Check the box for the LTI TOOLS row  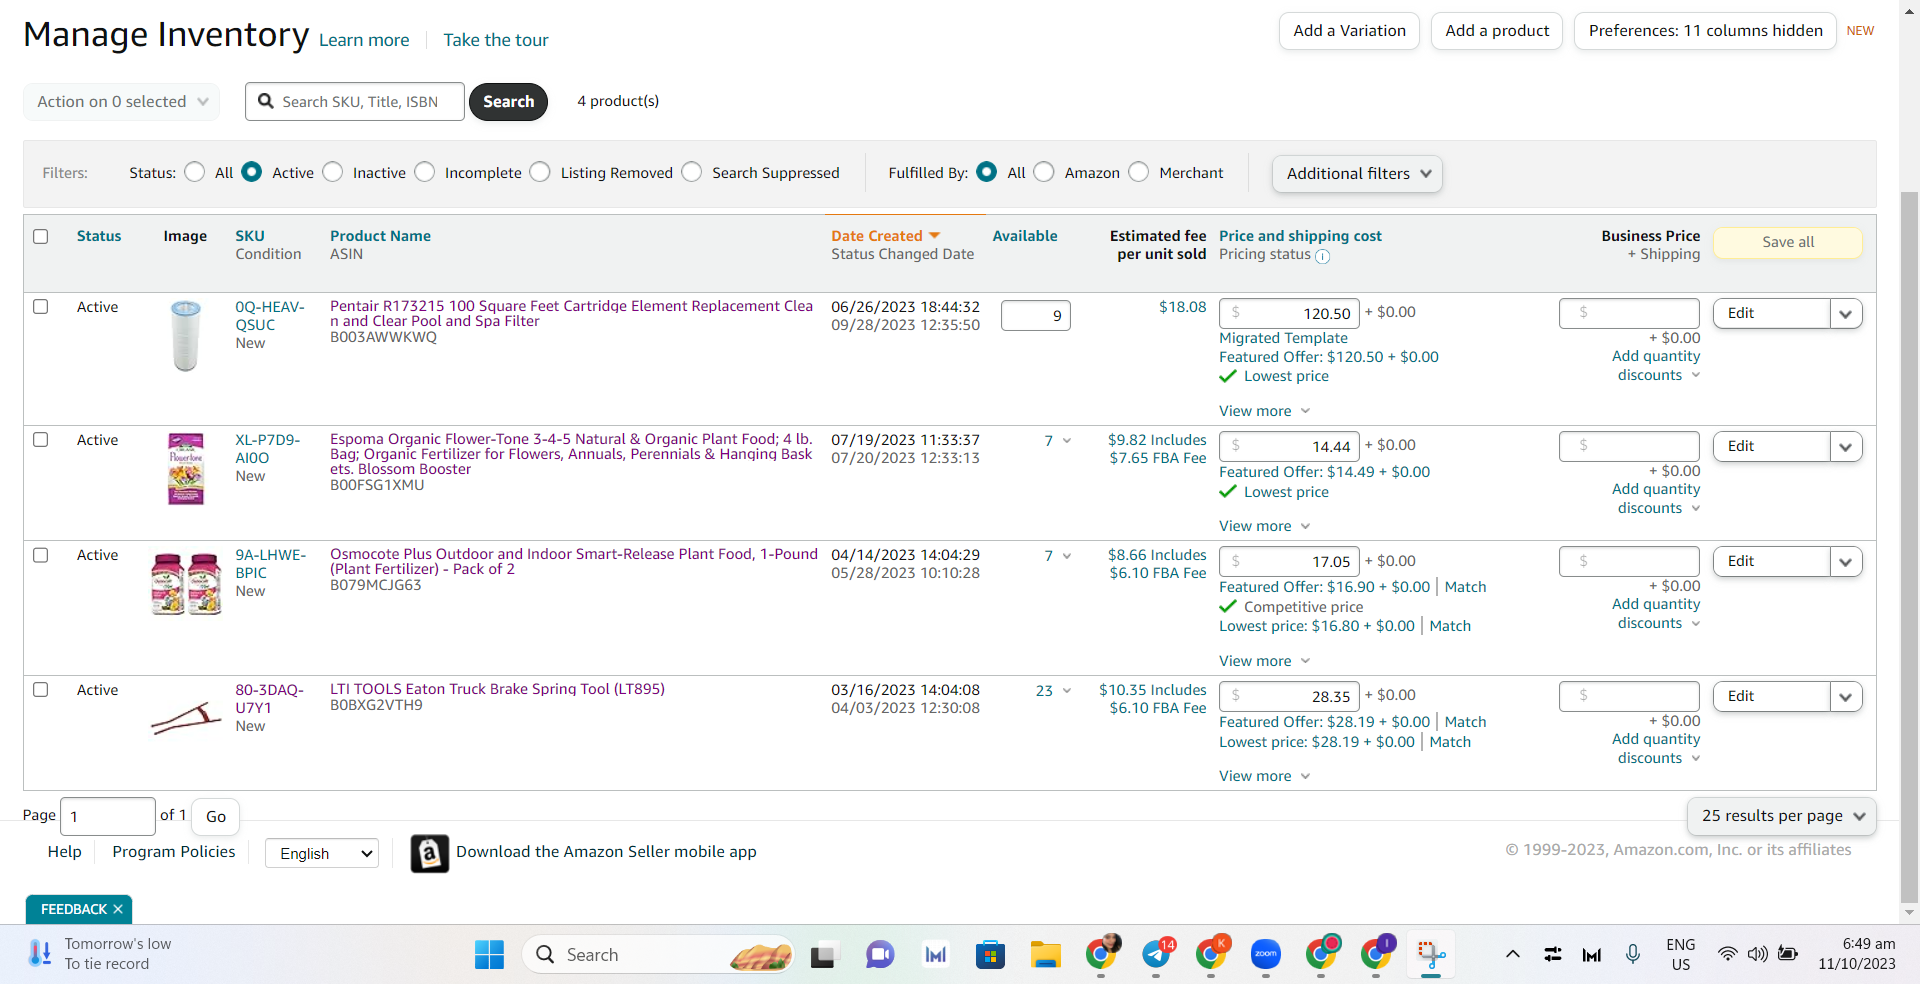41,690
